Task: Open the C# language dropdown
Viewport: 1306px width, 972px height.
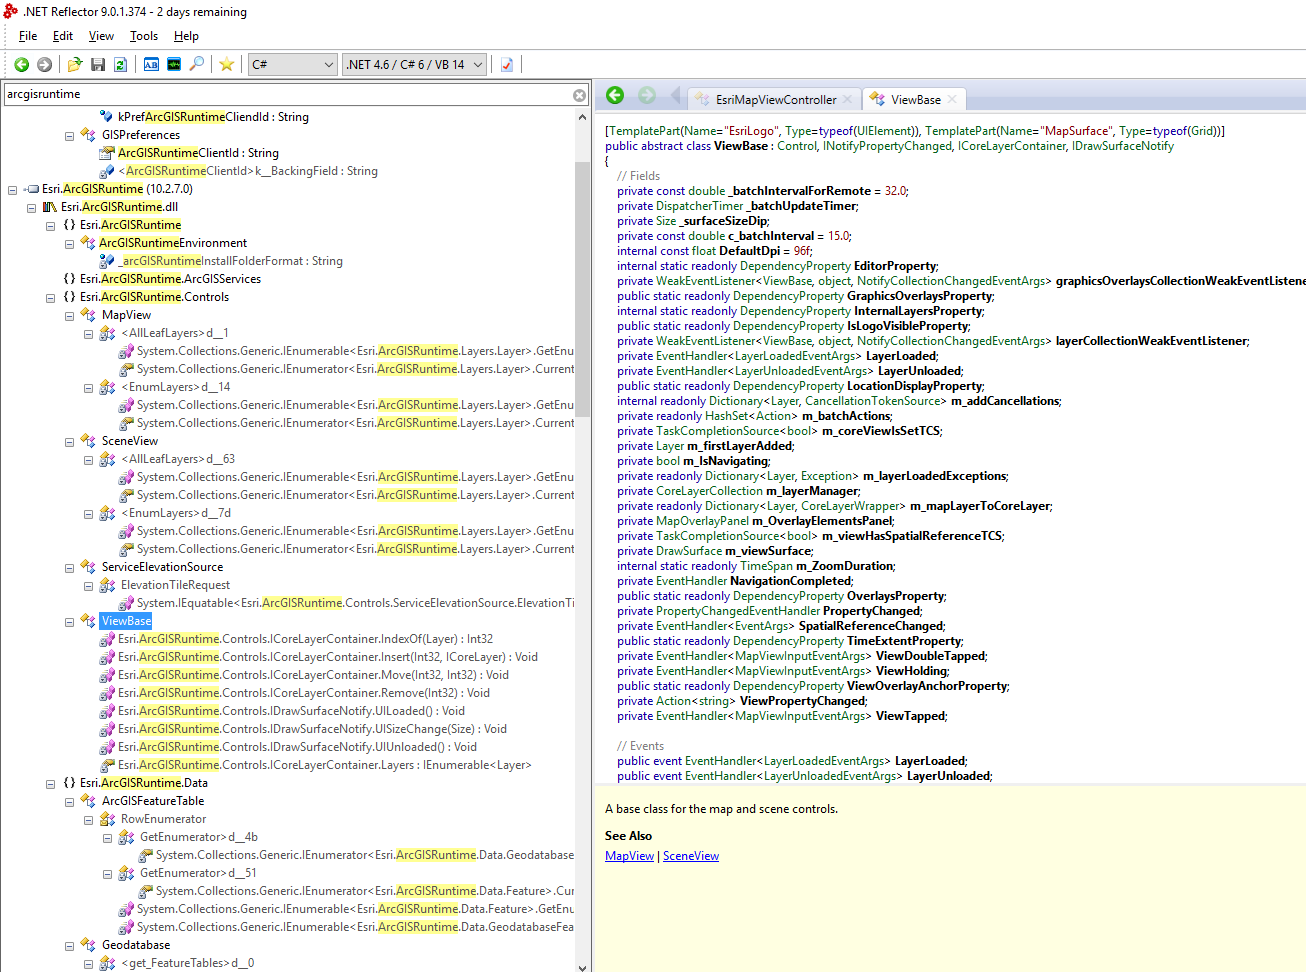Action: pyautogui.click(x=292, y=65)
